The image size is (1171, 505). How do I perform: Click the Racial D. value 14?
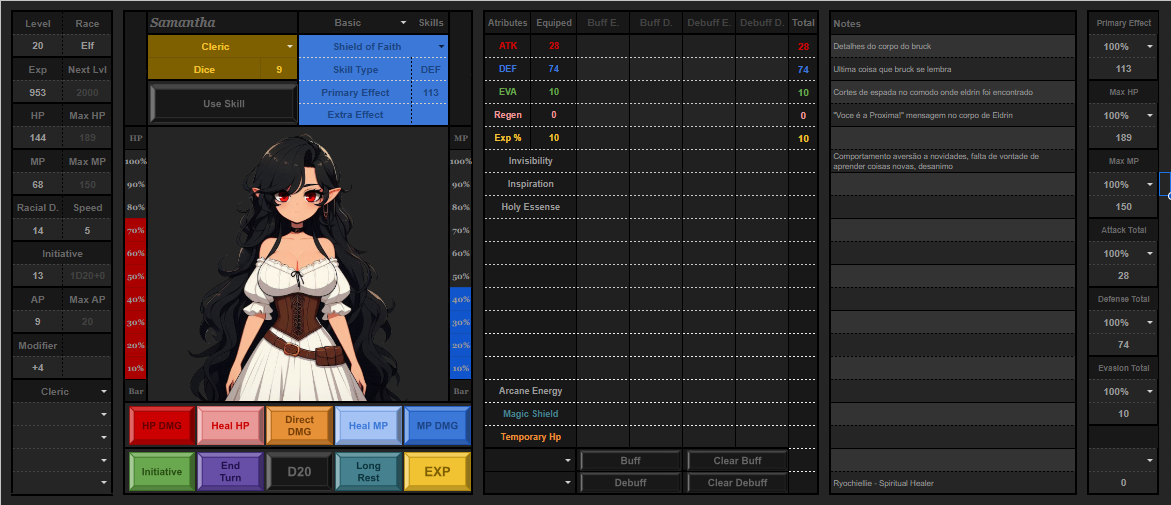[x=38, y=230]
